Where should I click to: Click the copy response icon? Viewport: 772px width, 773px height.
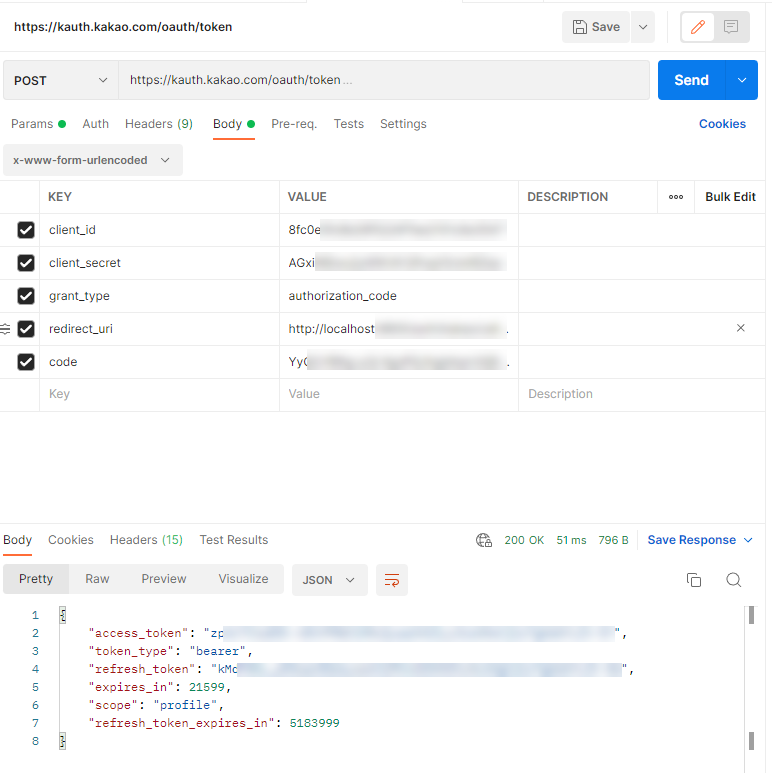(x=694, y=580)
